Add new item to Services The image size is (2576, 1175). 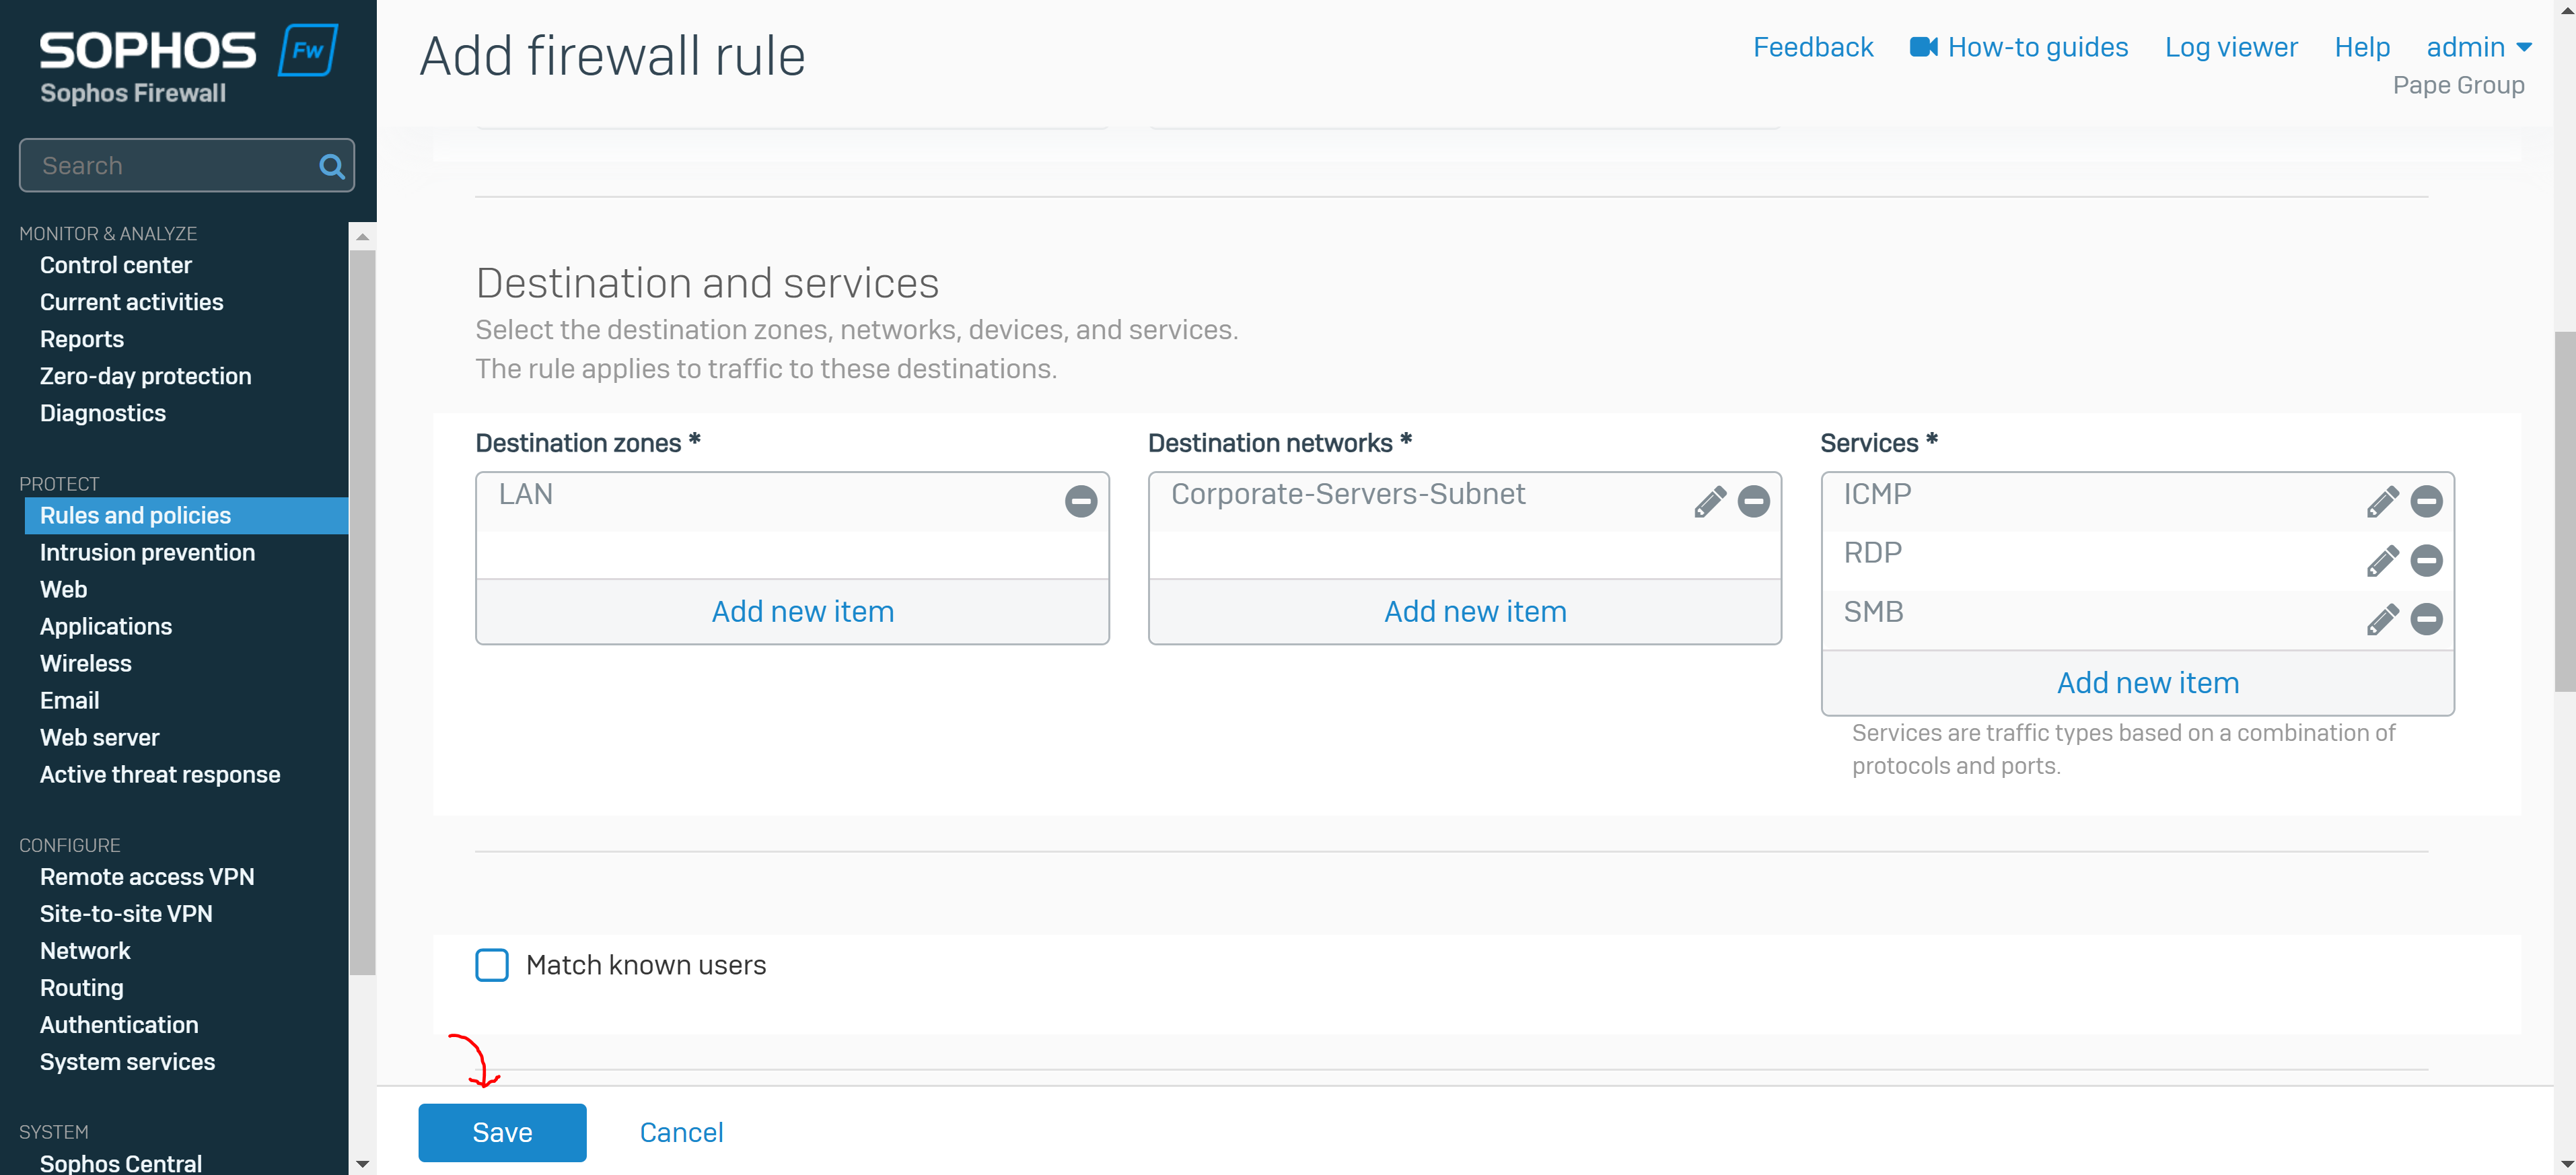2147,682
